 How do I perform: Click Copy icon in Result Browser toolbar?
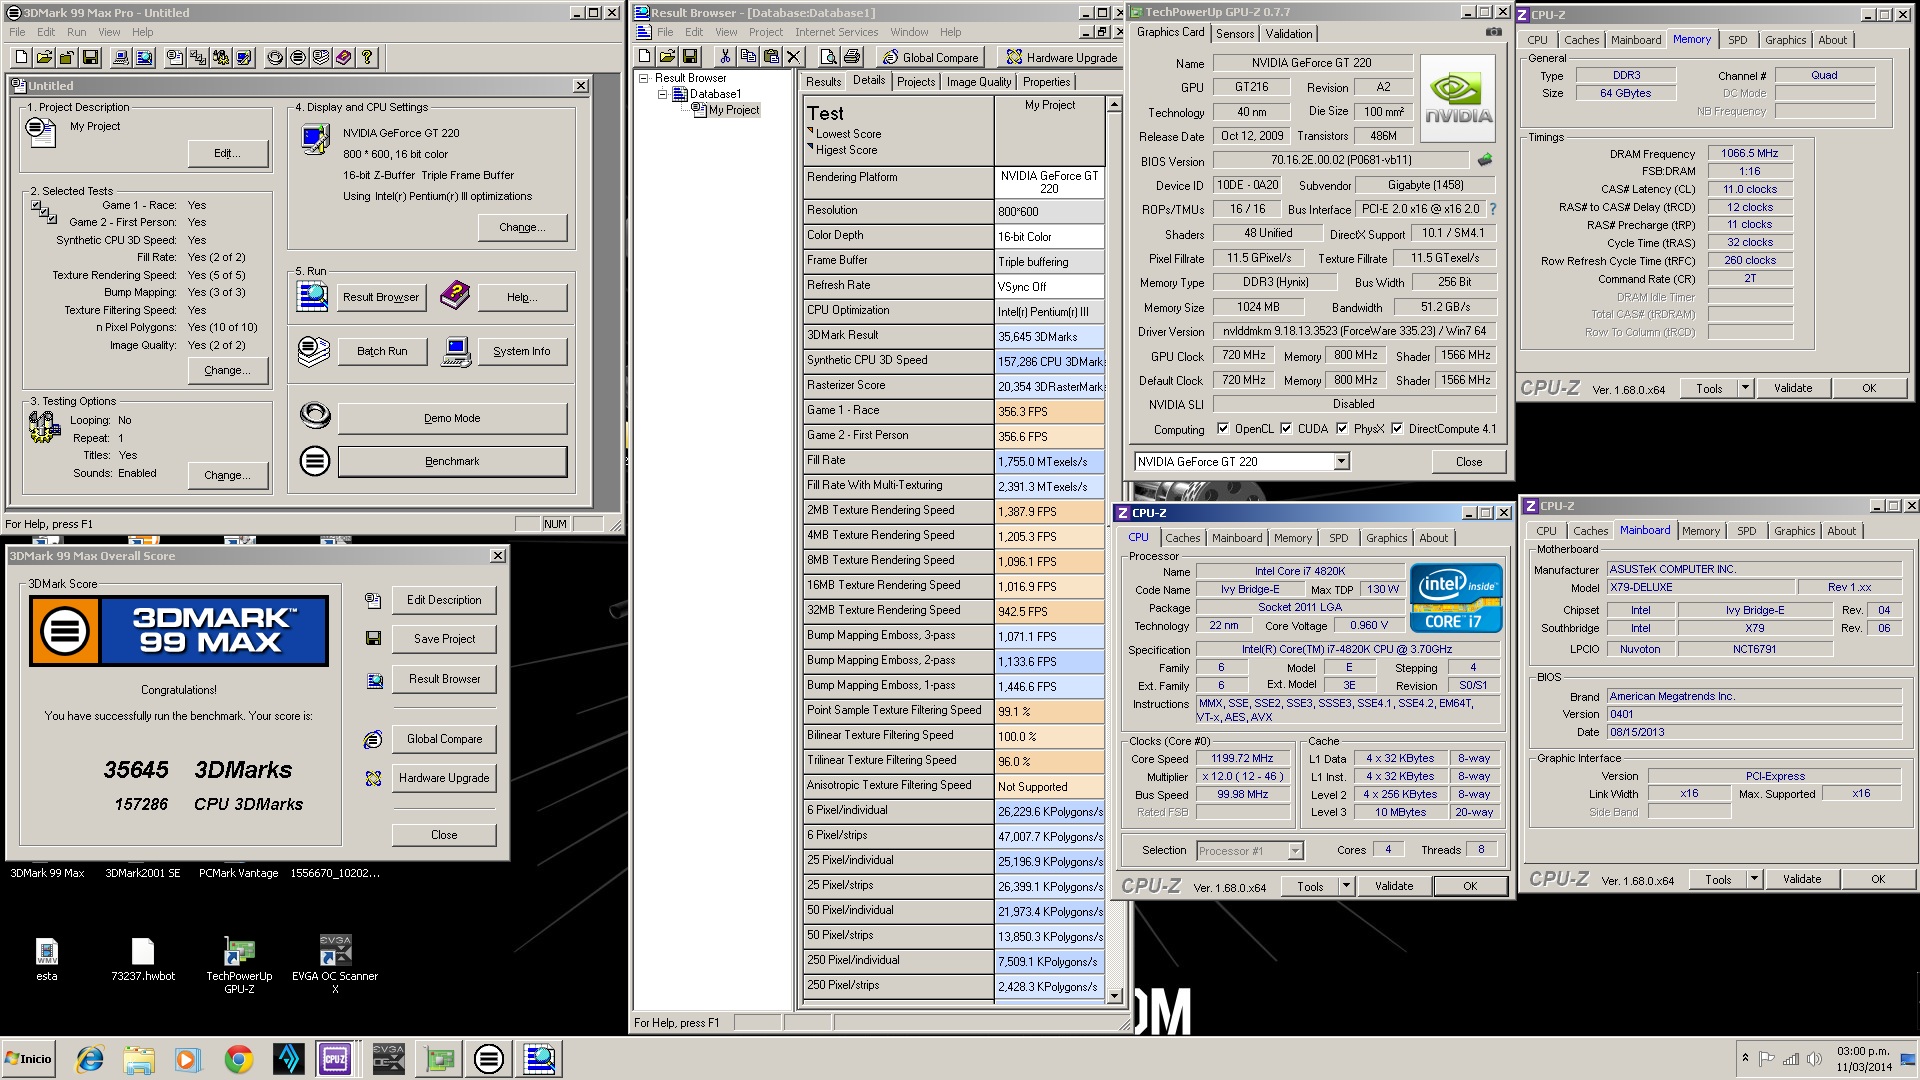(x=748, y=57)
